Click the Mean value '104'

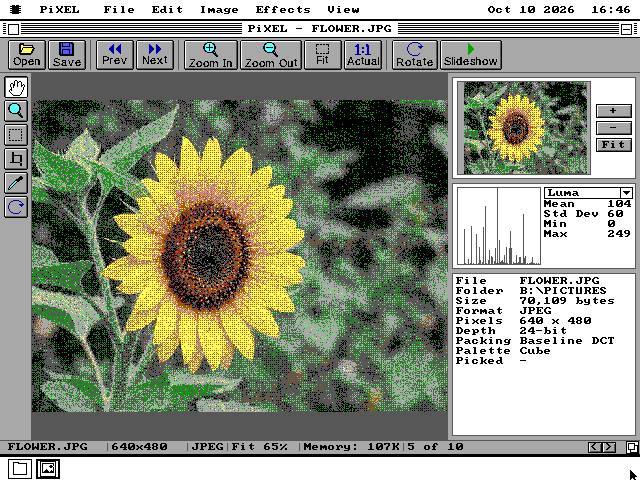tap(619, 204)
